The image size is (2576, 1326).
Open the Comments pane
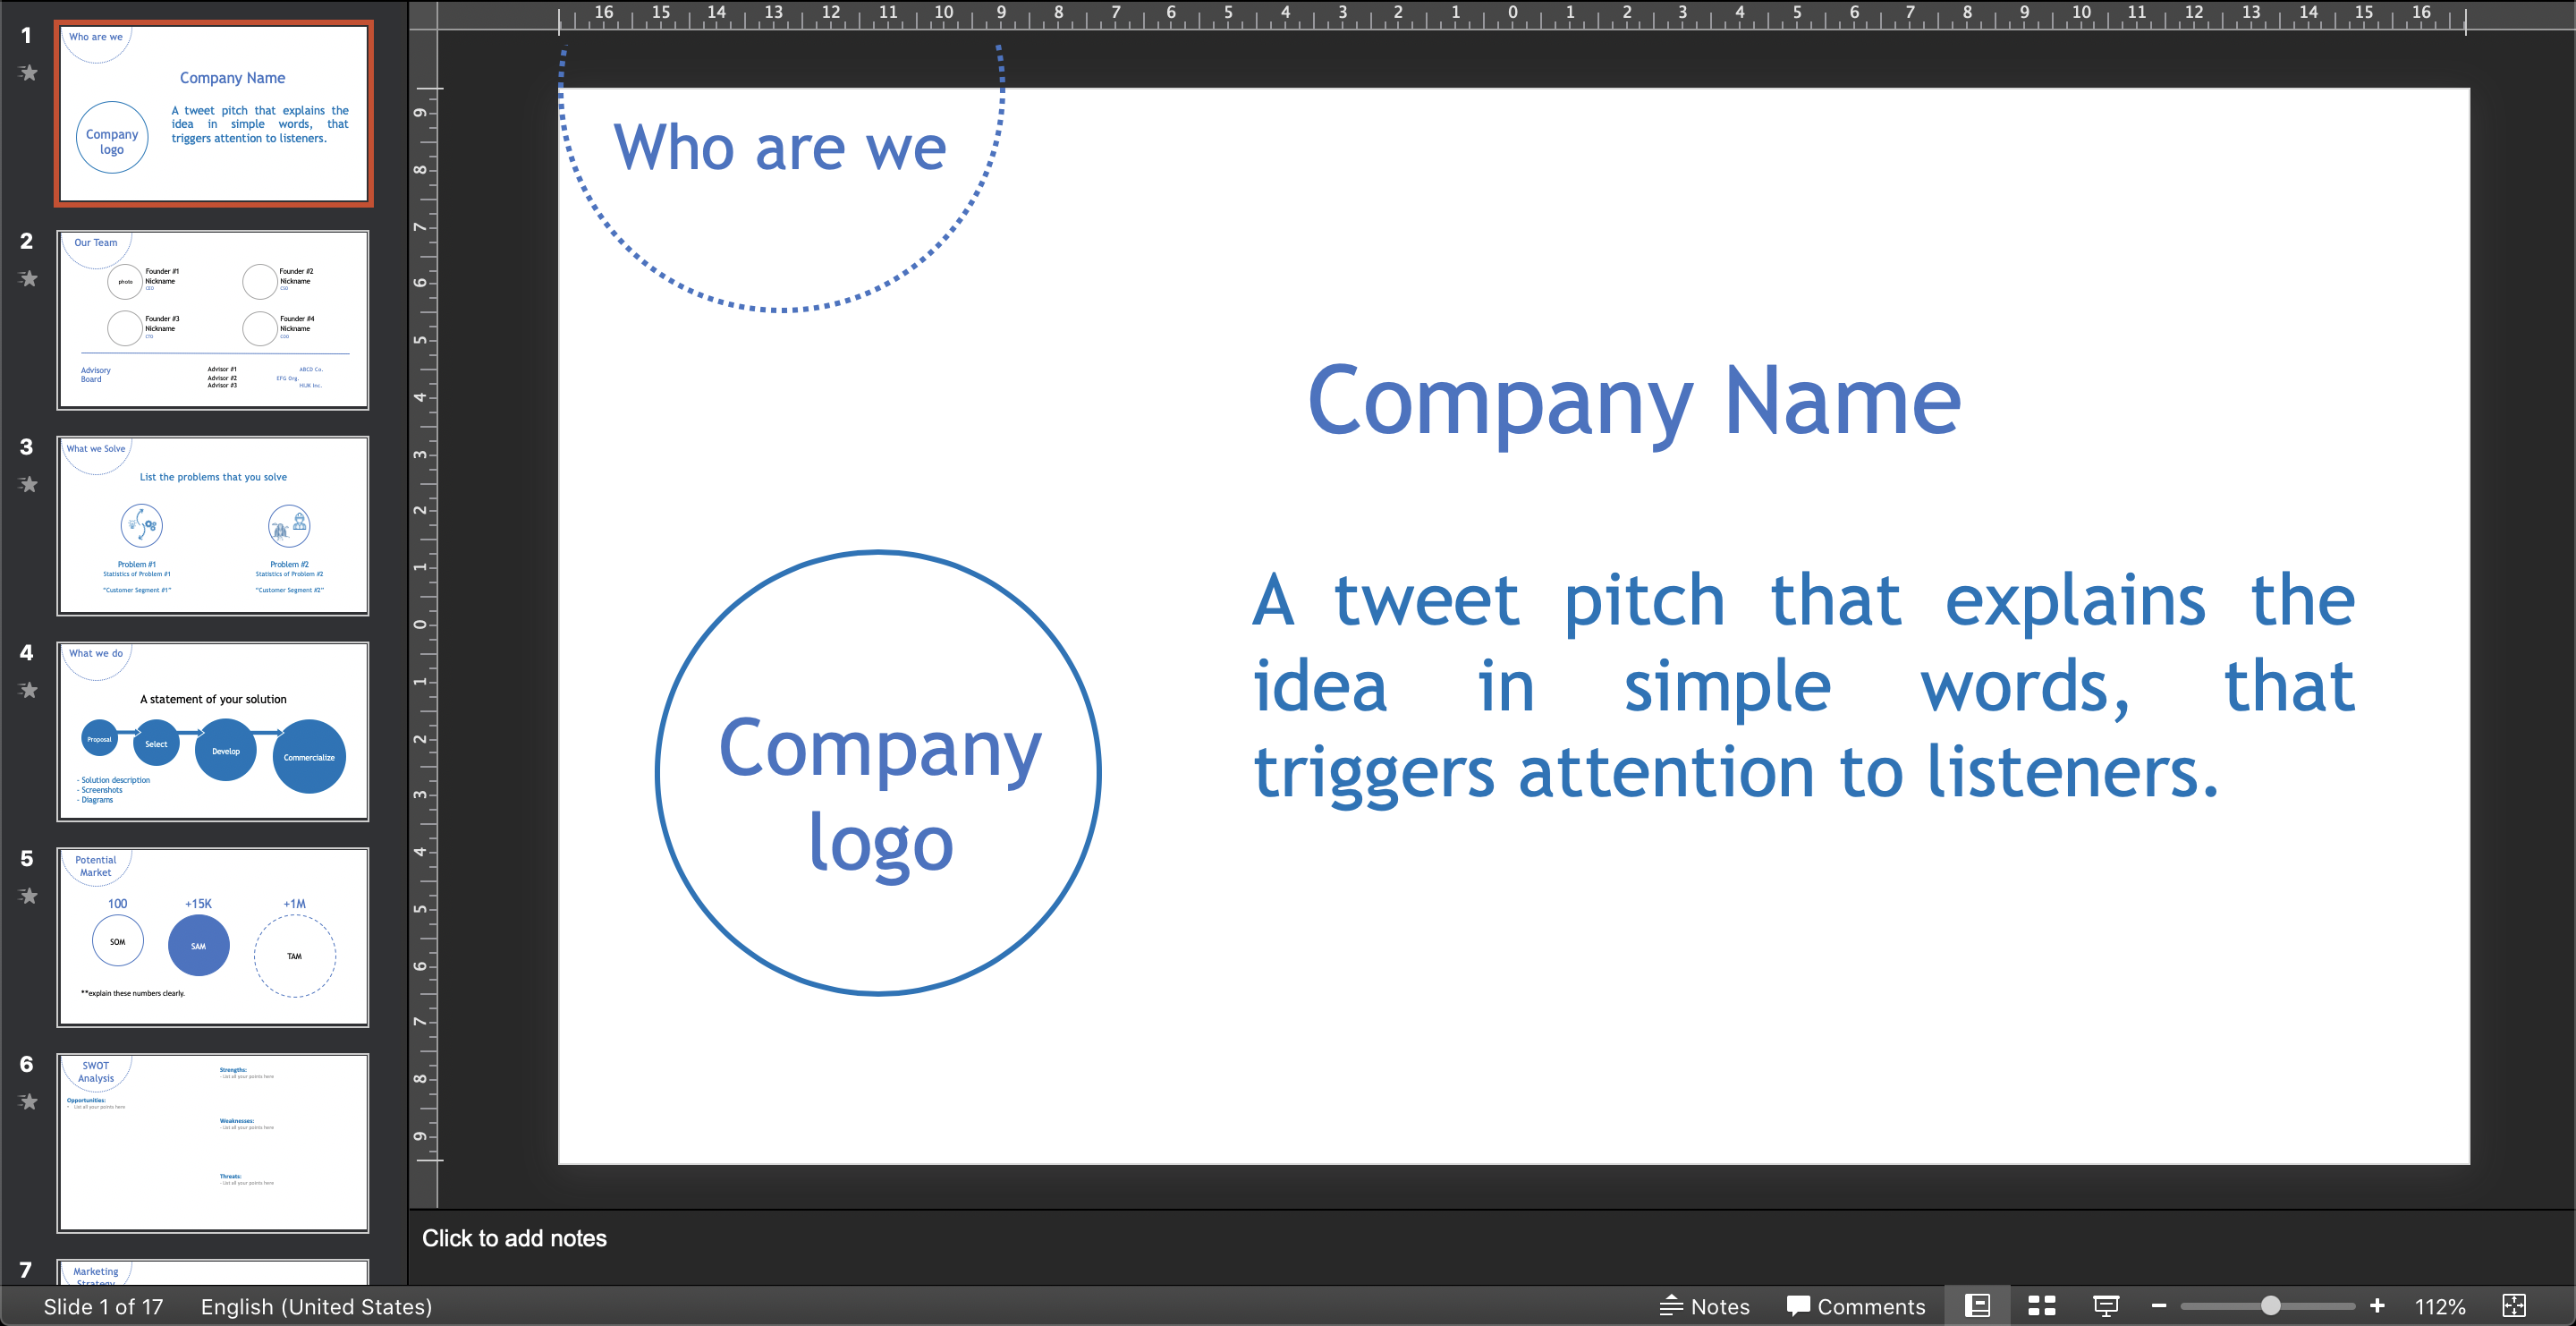[x=1855, y=1306]
